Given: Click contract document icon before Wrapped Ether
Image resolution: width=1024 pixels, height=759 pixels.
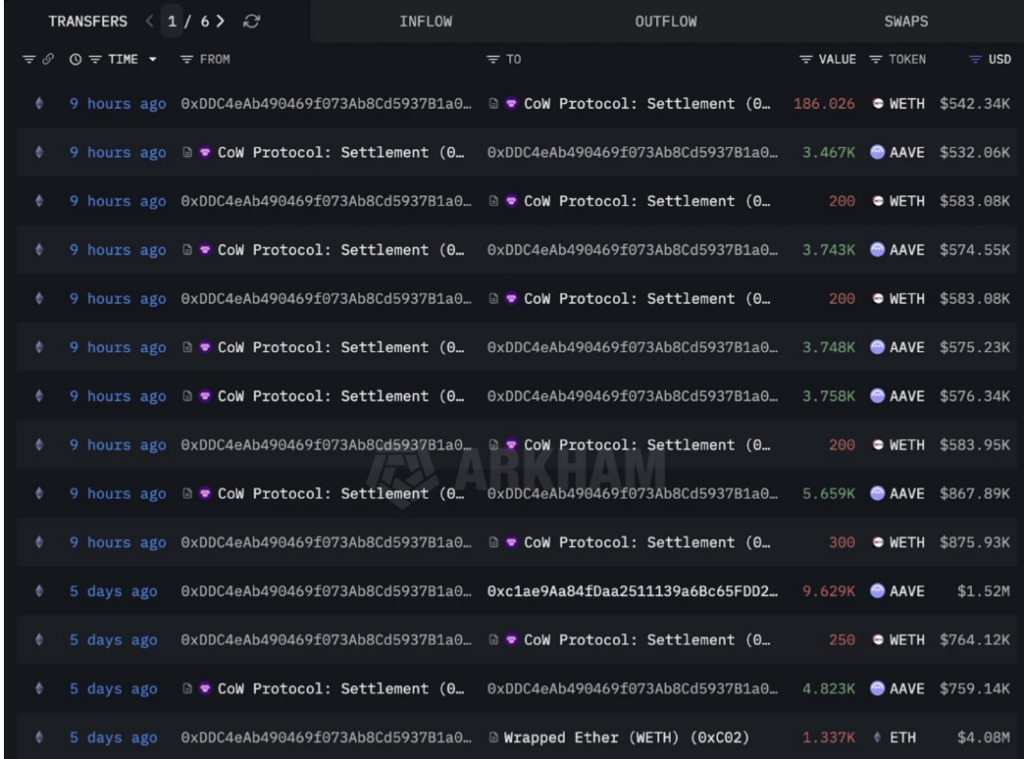Looking at the screenshot, I should pos(494,738).
